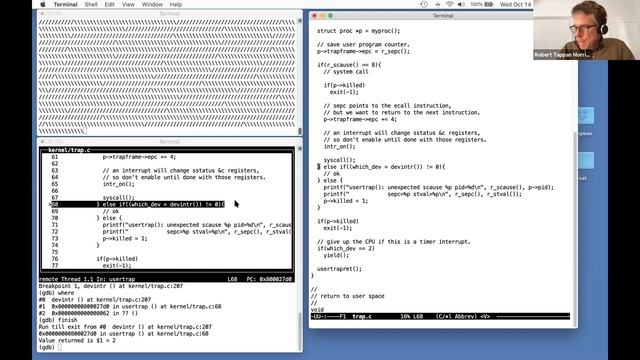Screen dimensions: 640x360
Task: Click the green zoom button of right Terminal
Action: click(330, 16)
